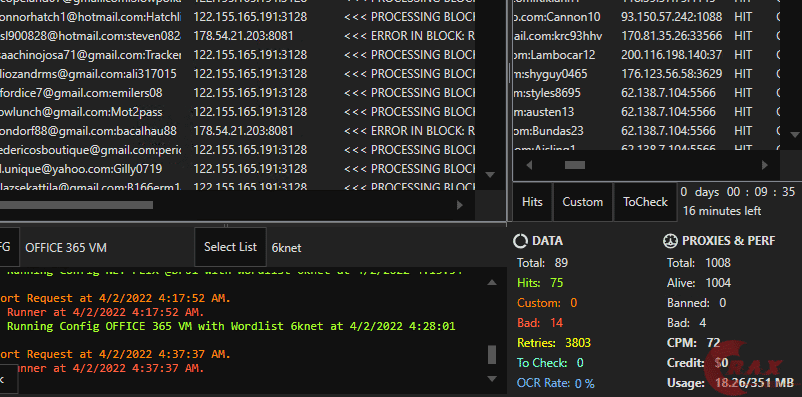The height and width of the screenshot is (397, 802).
Task: Click the down arrow of hits list vertical scrollbar
Action: pyautogui.click(x=795, y=135)
